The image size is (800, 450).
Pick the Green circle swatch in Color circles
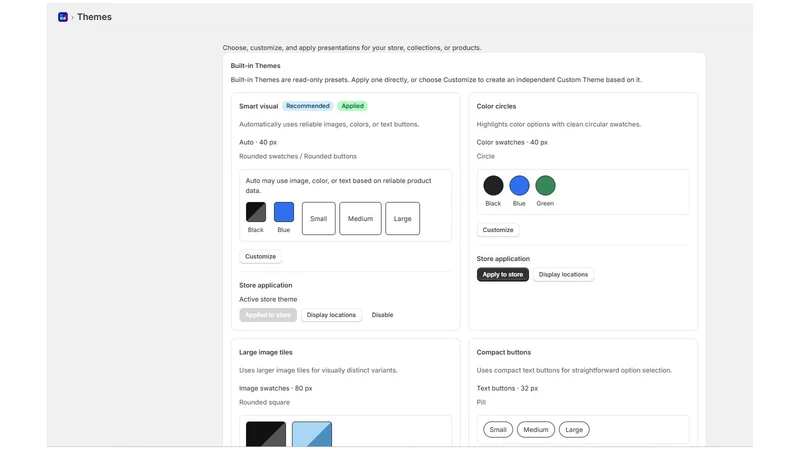click(545, 185)
